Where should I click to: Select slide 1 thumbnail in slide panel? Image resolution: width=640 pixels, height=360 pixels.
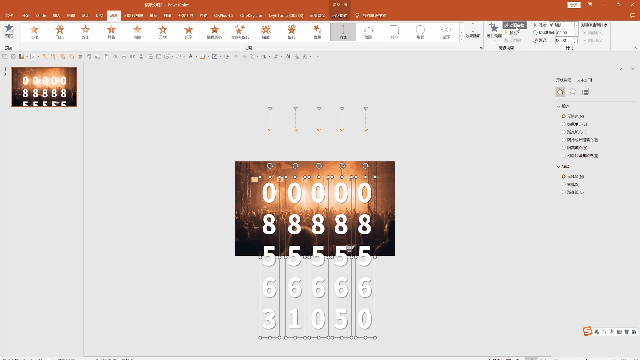click(x=44, y=87)
